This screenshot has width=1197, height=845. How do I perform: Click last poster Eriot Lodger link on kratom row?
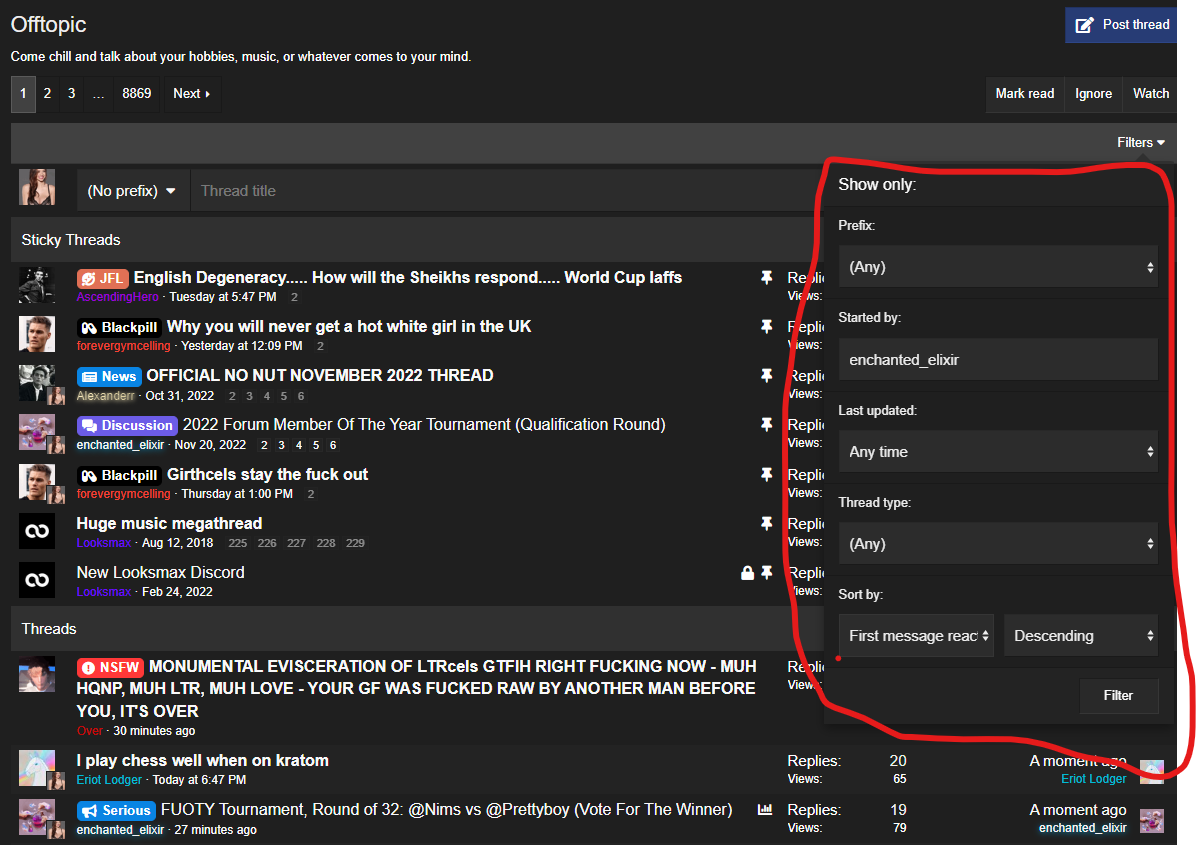(1093, 779)
